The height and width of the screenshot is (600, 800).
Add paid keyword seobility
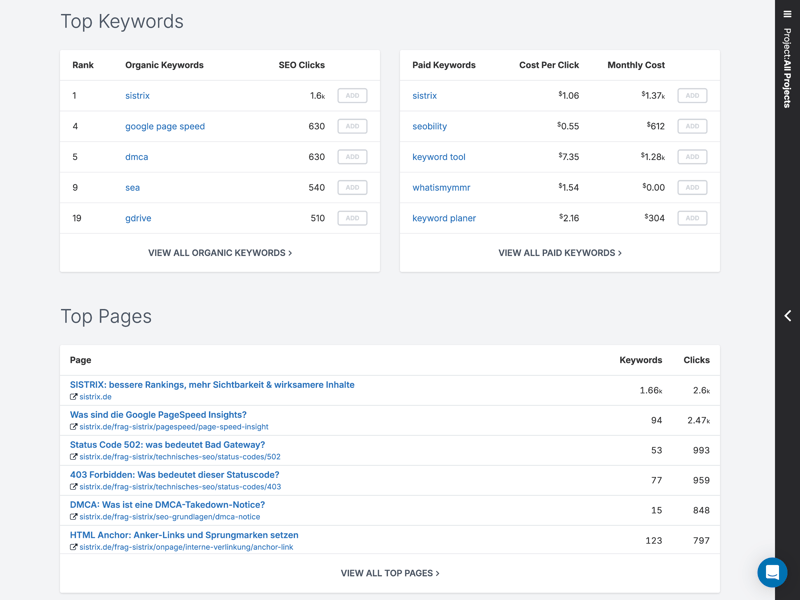692,126
